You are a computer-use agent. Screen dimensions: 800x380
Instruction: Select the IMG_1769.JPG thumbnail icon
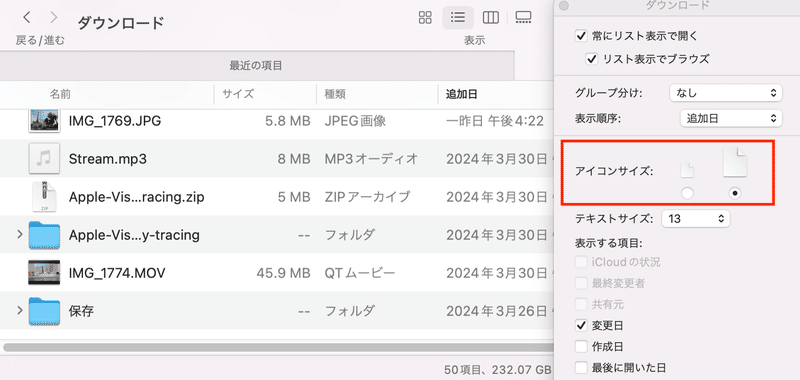pyautogui.click(x=44, y=121)
